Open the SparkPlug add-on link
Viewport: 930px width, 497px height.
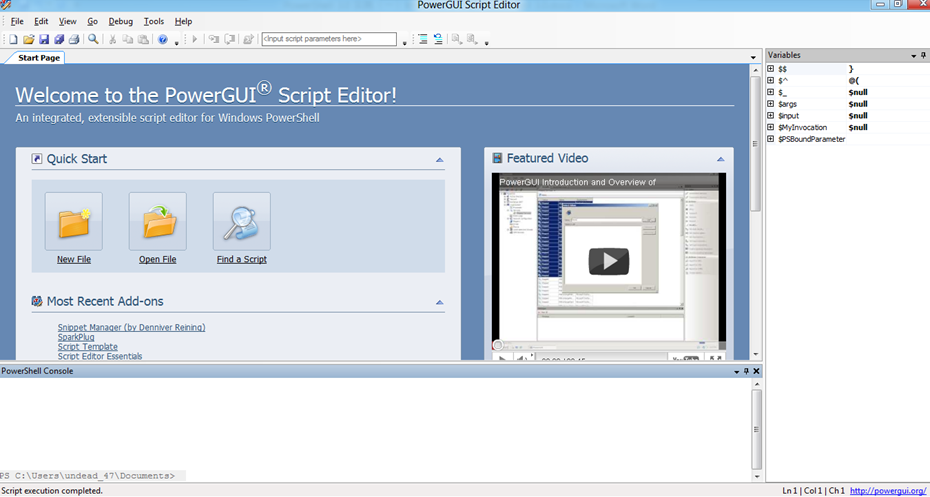[76, 337]
